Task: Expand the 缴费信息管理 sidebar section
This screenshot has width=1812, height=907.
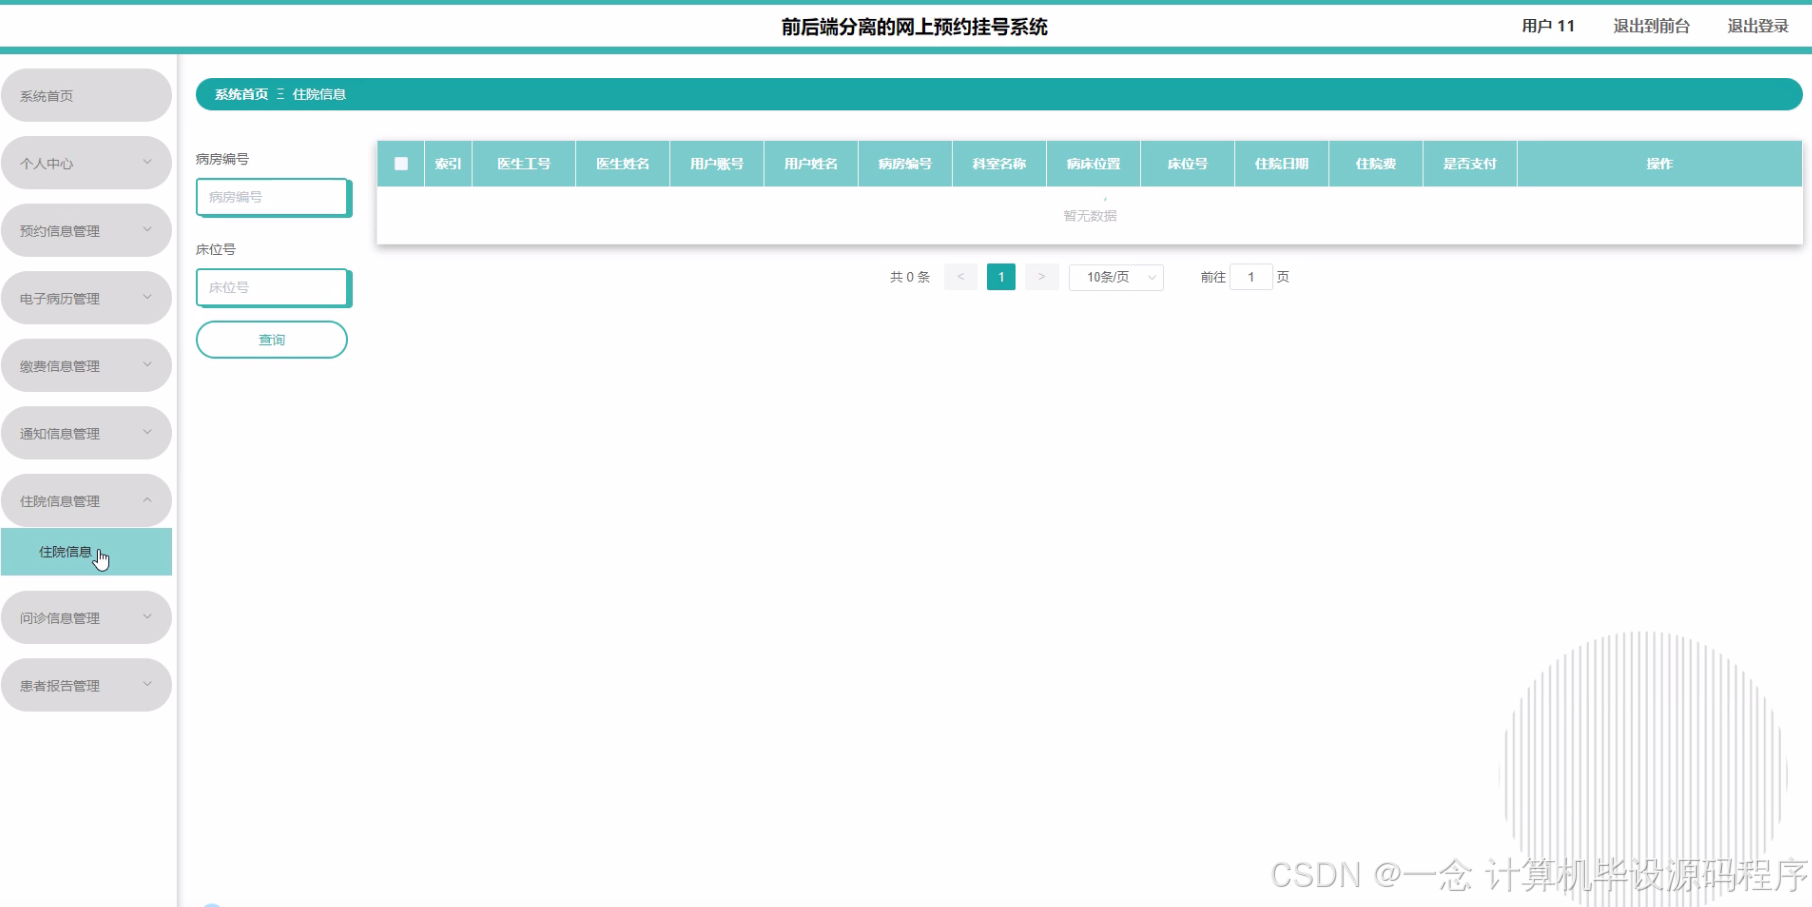Action: click(x=86, y=365)
